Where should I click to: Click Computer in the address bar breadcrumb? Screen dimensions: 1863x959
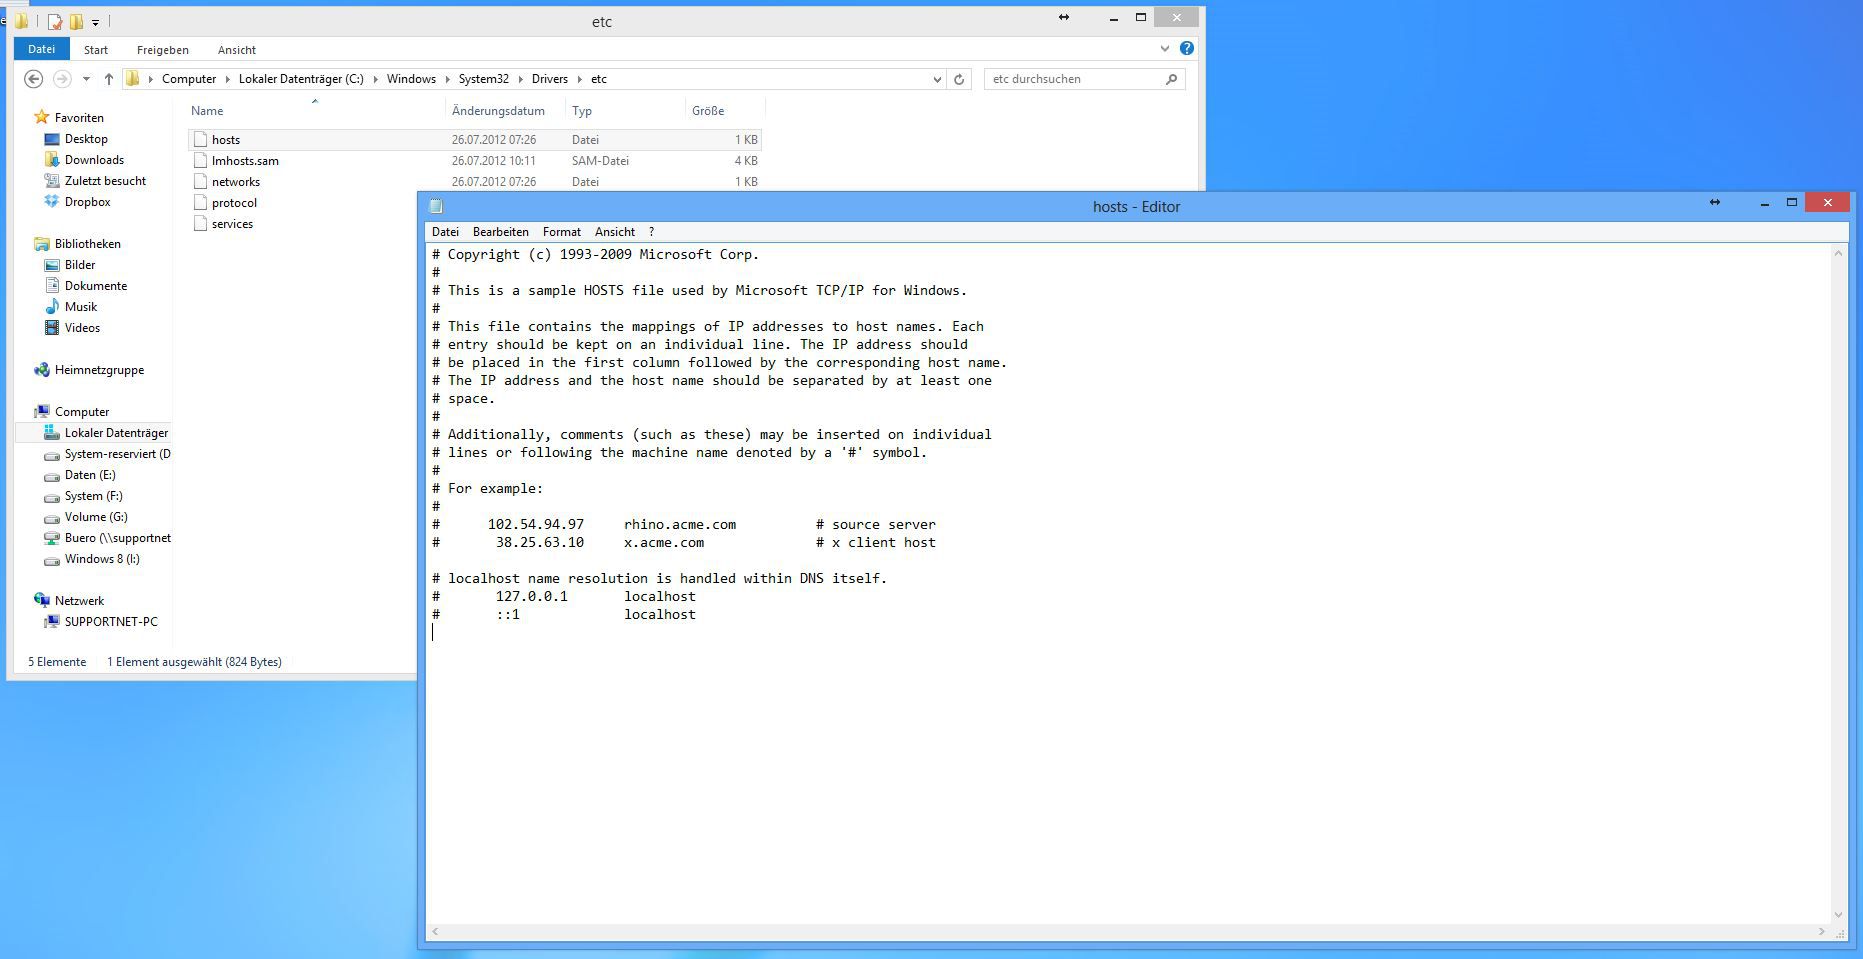pyautogui.click(x=189, y=79)
